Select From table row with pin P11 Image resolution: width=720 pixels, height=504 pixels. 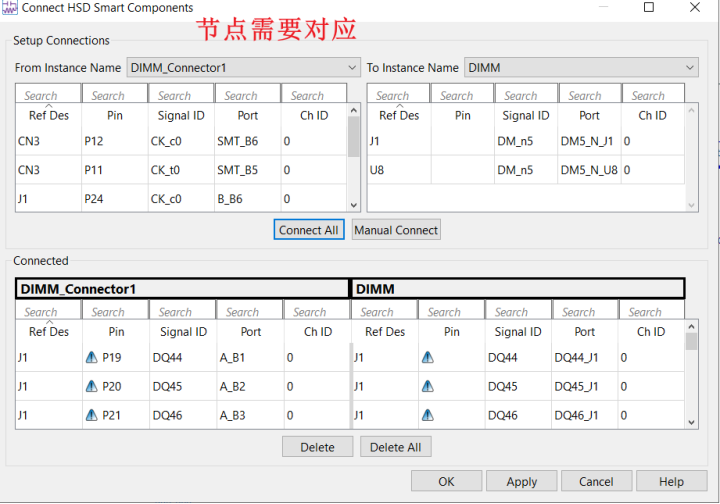(181, 170)
